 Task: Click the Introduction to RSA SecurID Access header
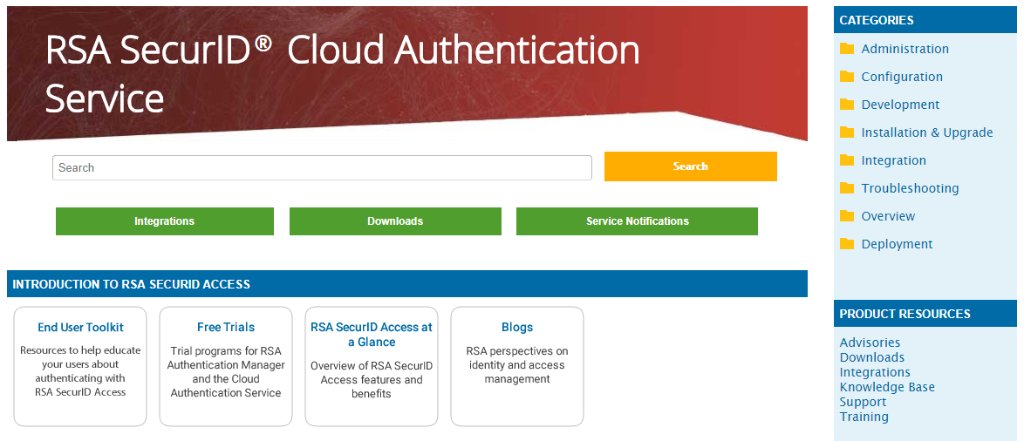[408, 284]
